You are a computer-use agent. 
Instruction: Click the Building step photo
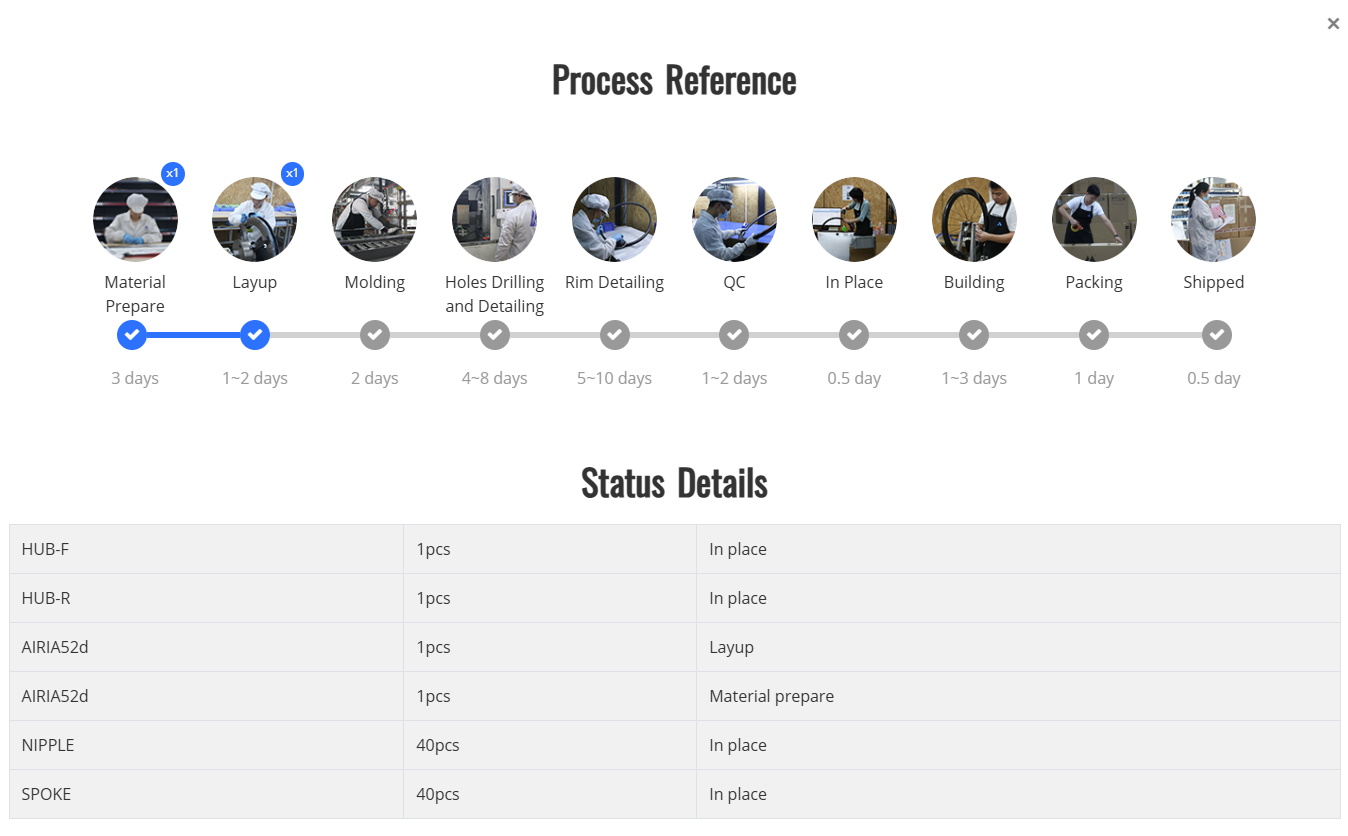[x=974, y=220]
